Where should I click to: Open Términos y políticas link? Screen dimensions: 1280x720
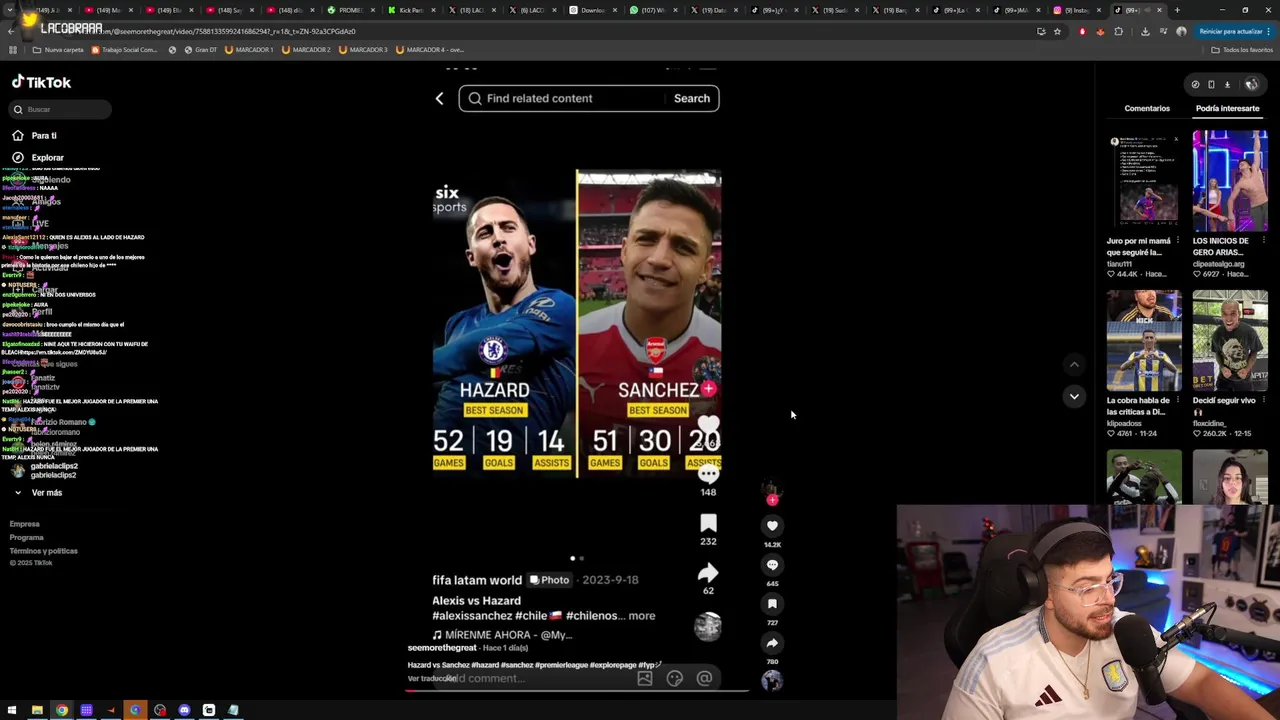(x=43, y=551)
